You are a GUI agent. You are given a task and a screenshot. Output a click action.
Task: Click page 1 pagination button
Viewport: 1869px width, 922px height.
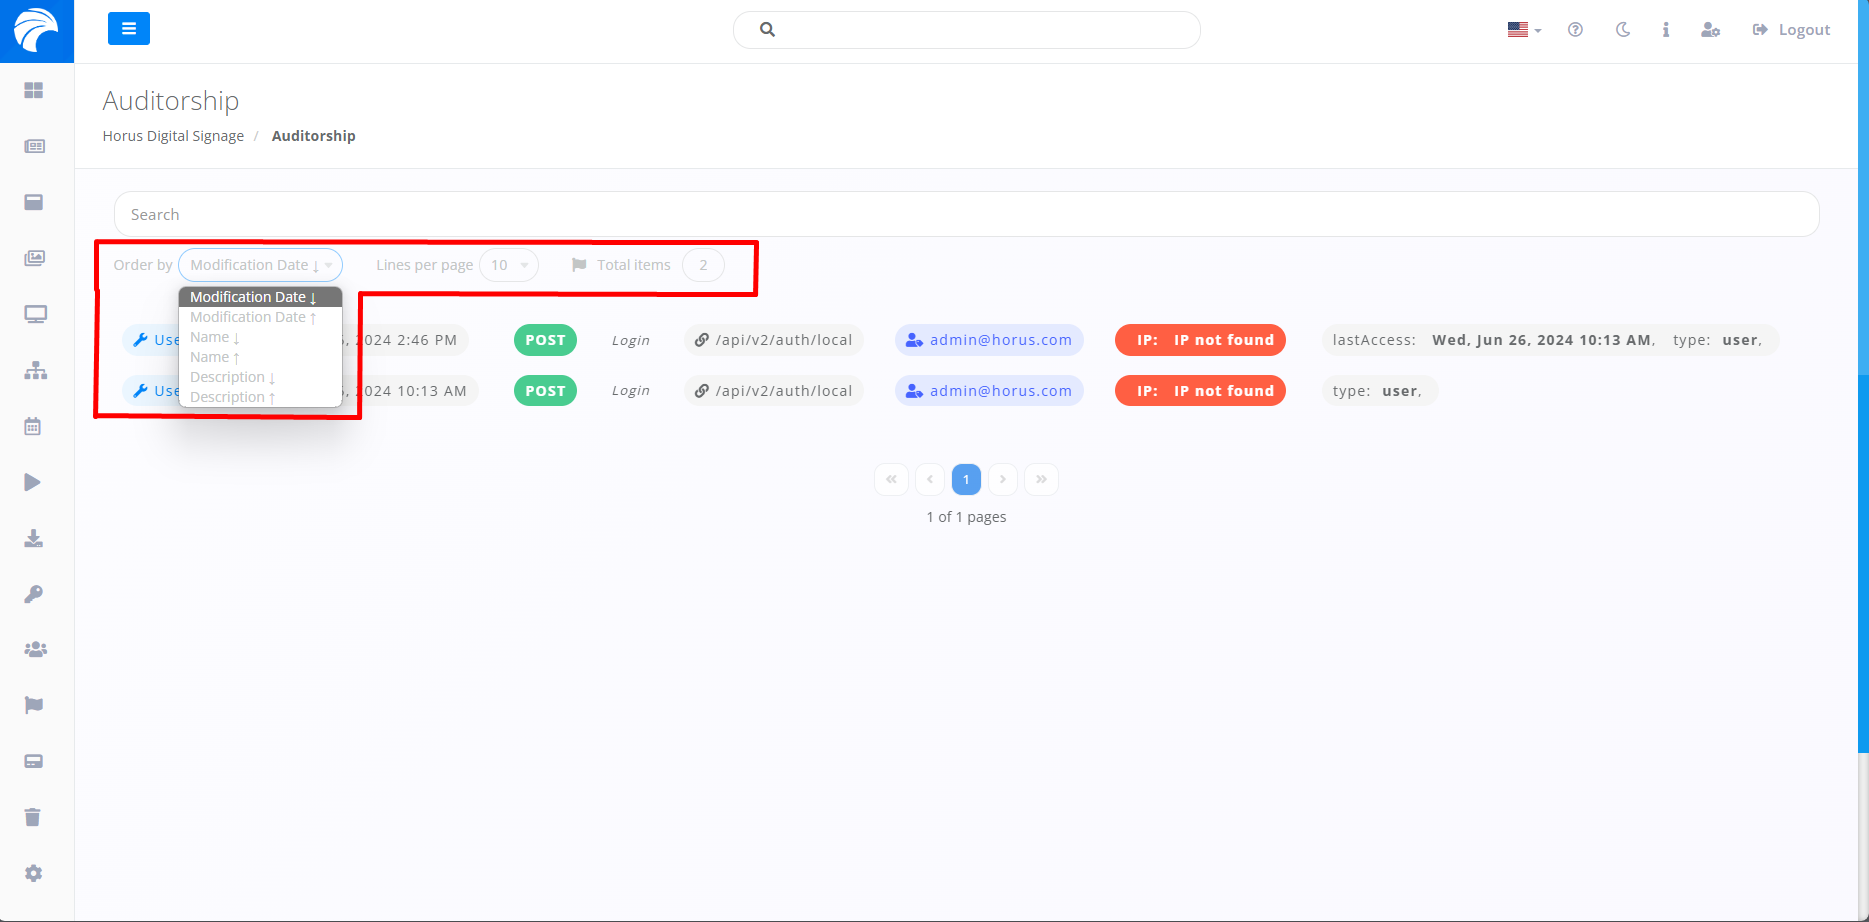click(x=966, y=480)
